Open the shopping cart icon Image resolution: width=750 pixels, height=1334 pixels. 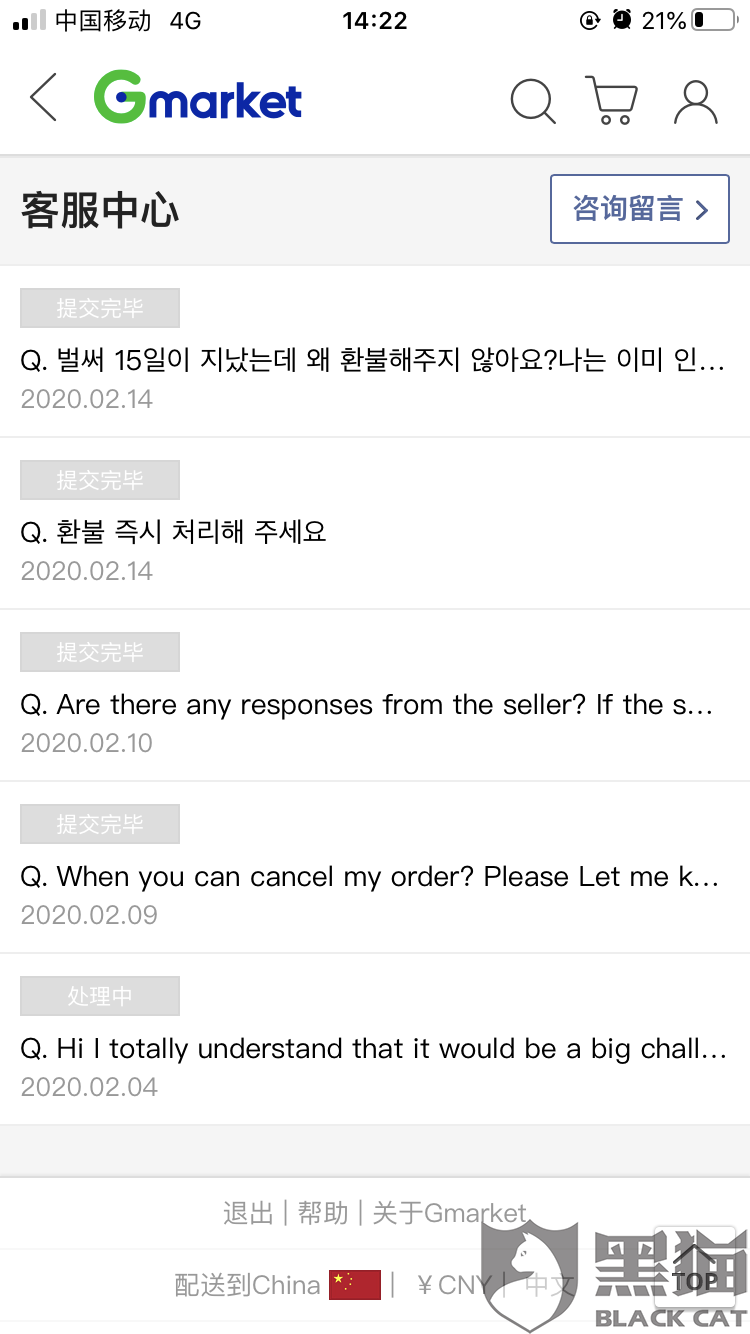pos(611,100)
